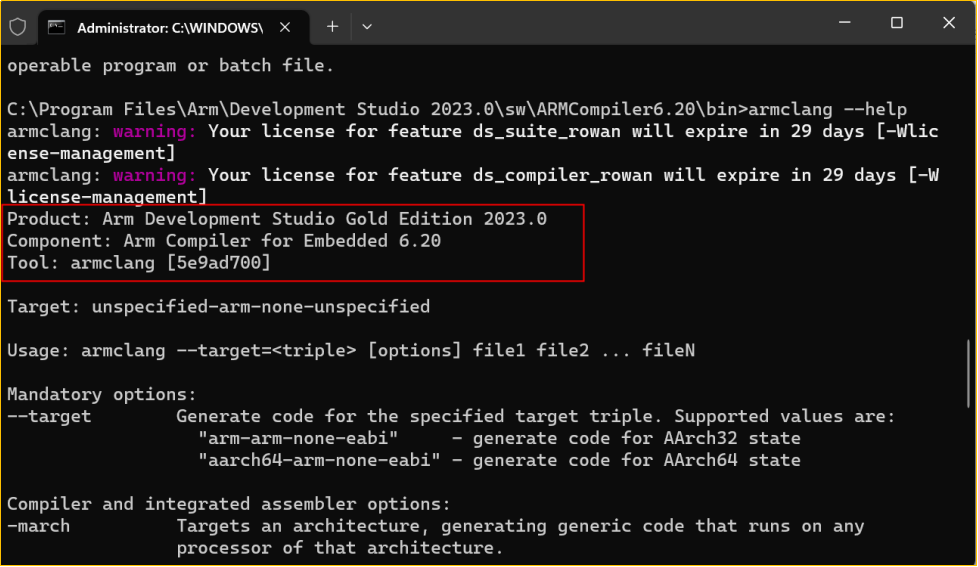Maximize the terminal window
The image size is (978, 567).
pyautogui.click(x=897, y=22)
